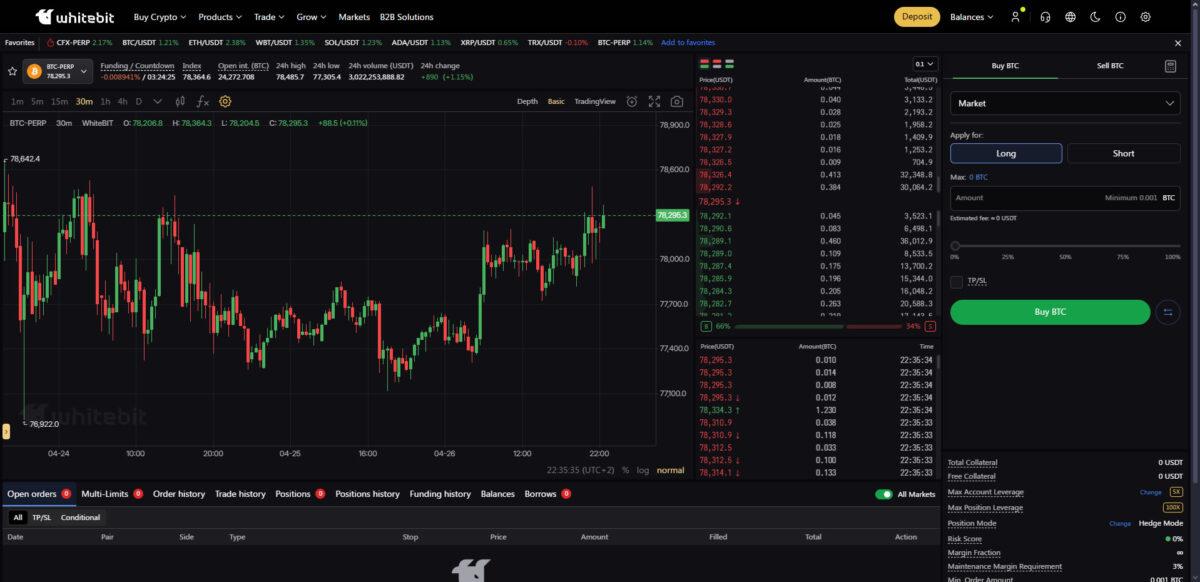Switch chart to TradingView mode

[x=595, y=101]
